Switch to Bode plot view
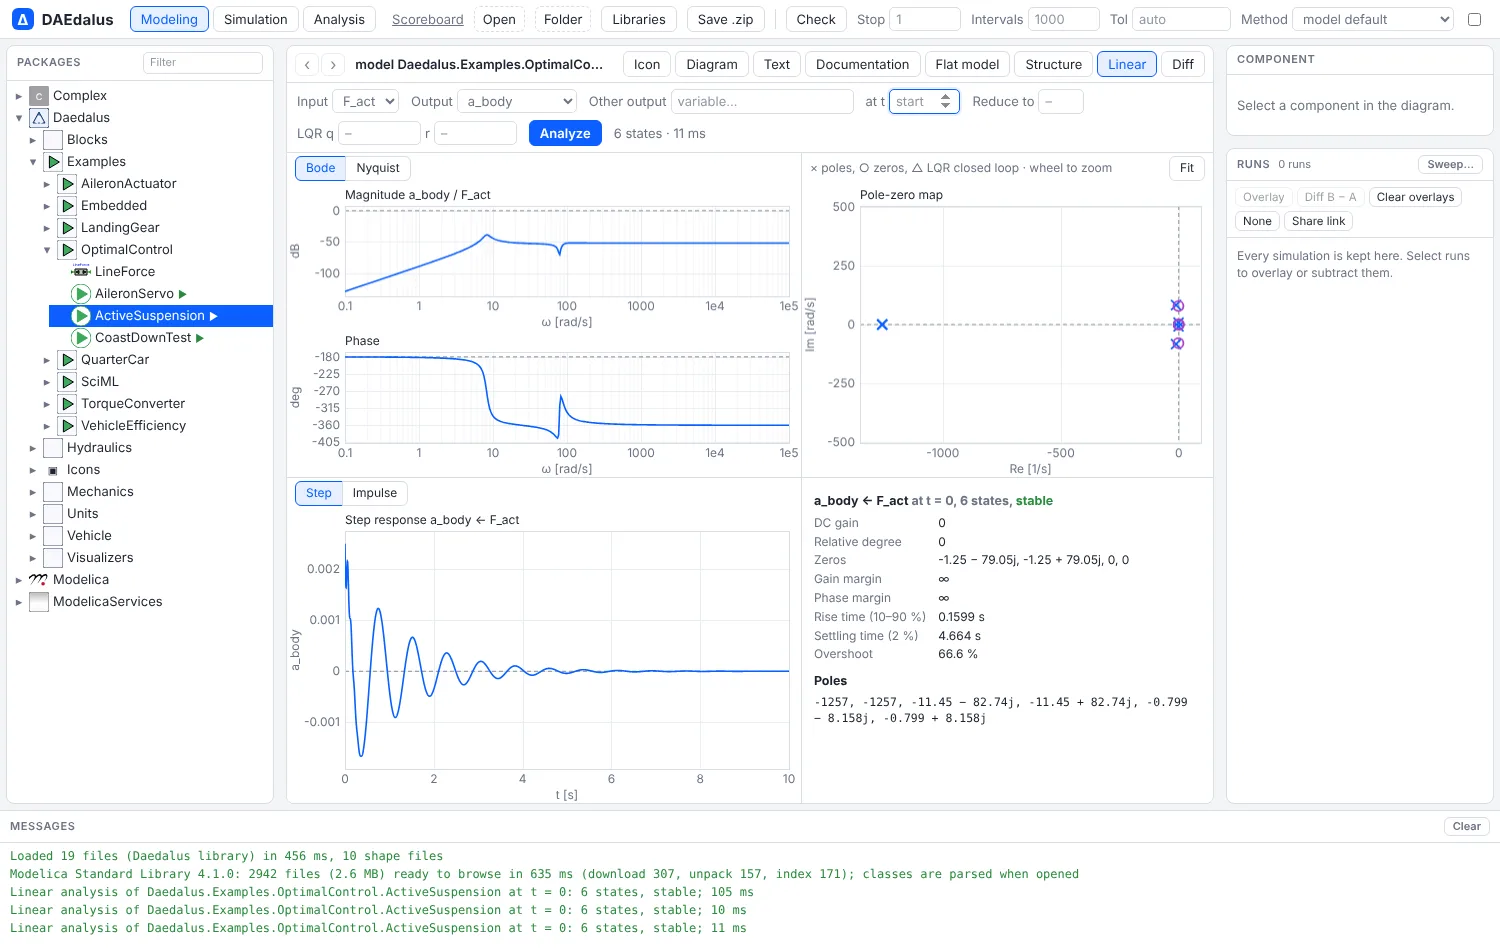This screenshot has height=950, width=1500. point(320,168)
